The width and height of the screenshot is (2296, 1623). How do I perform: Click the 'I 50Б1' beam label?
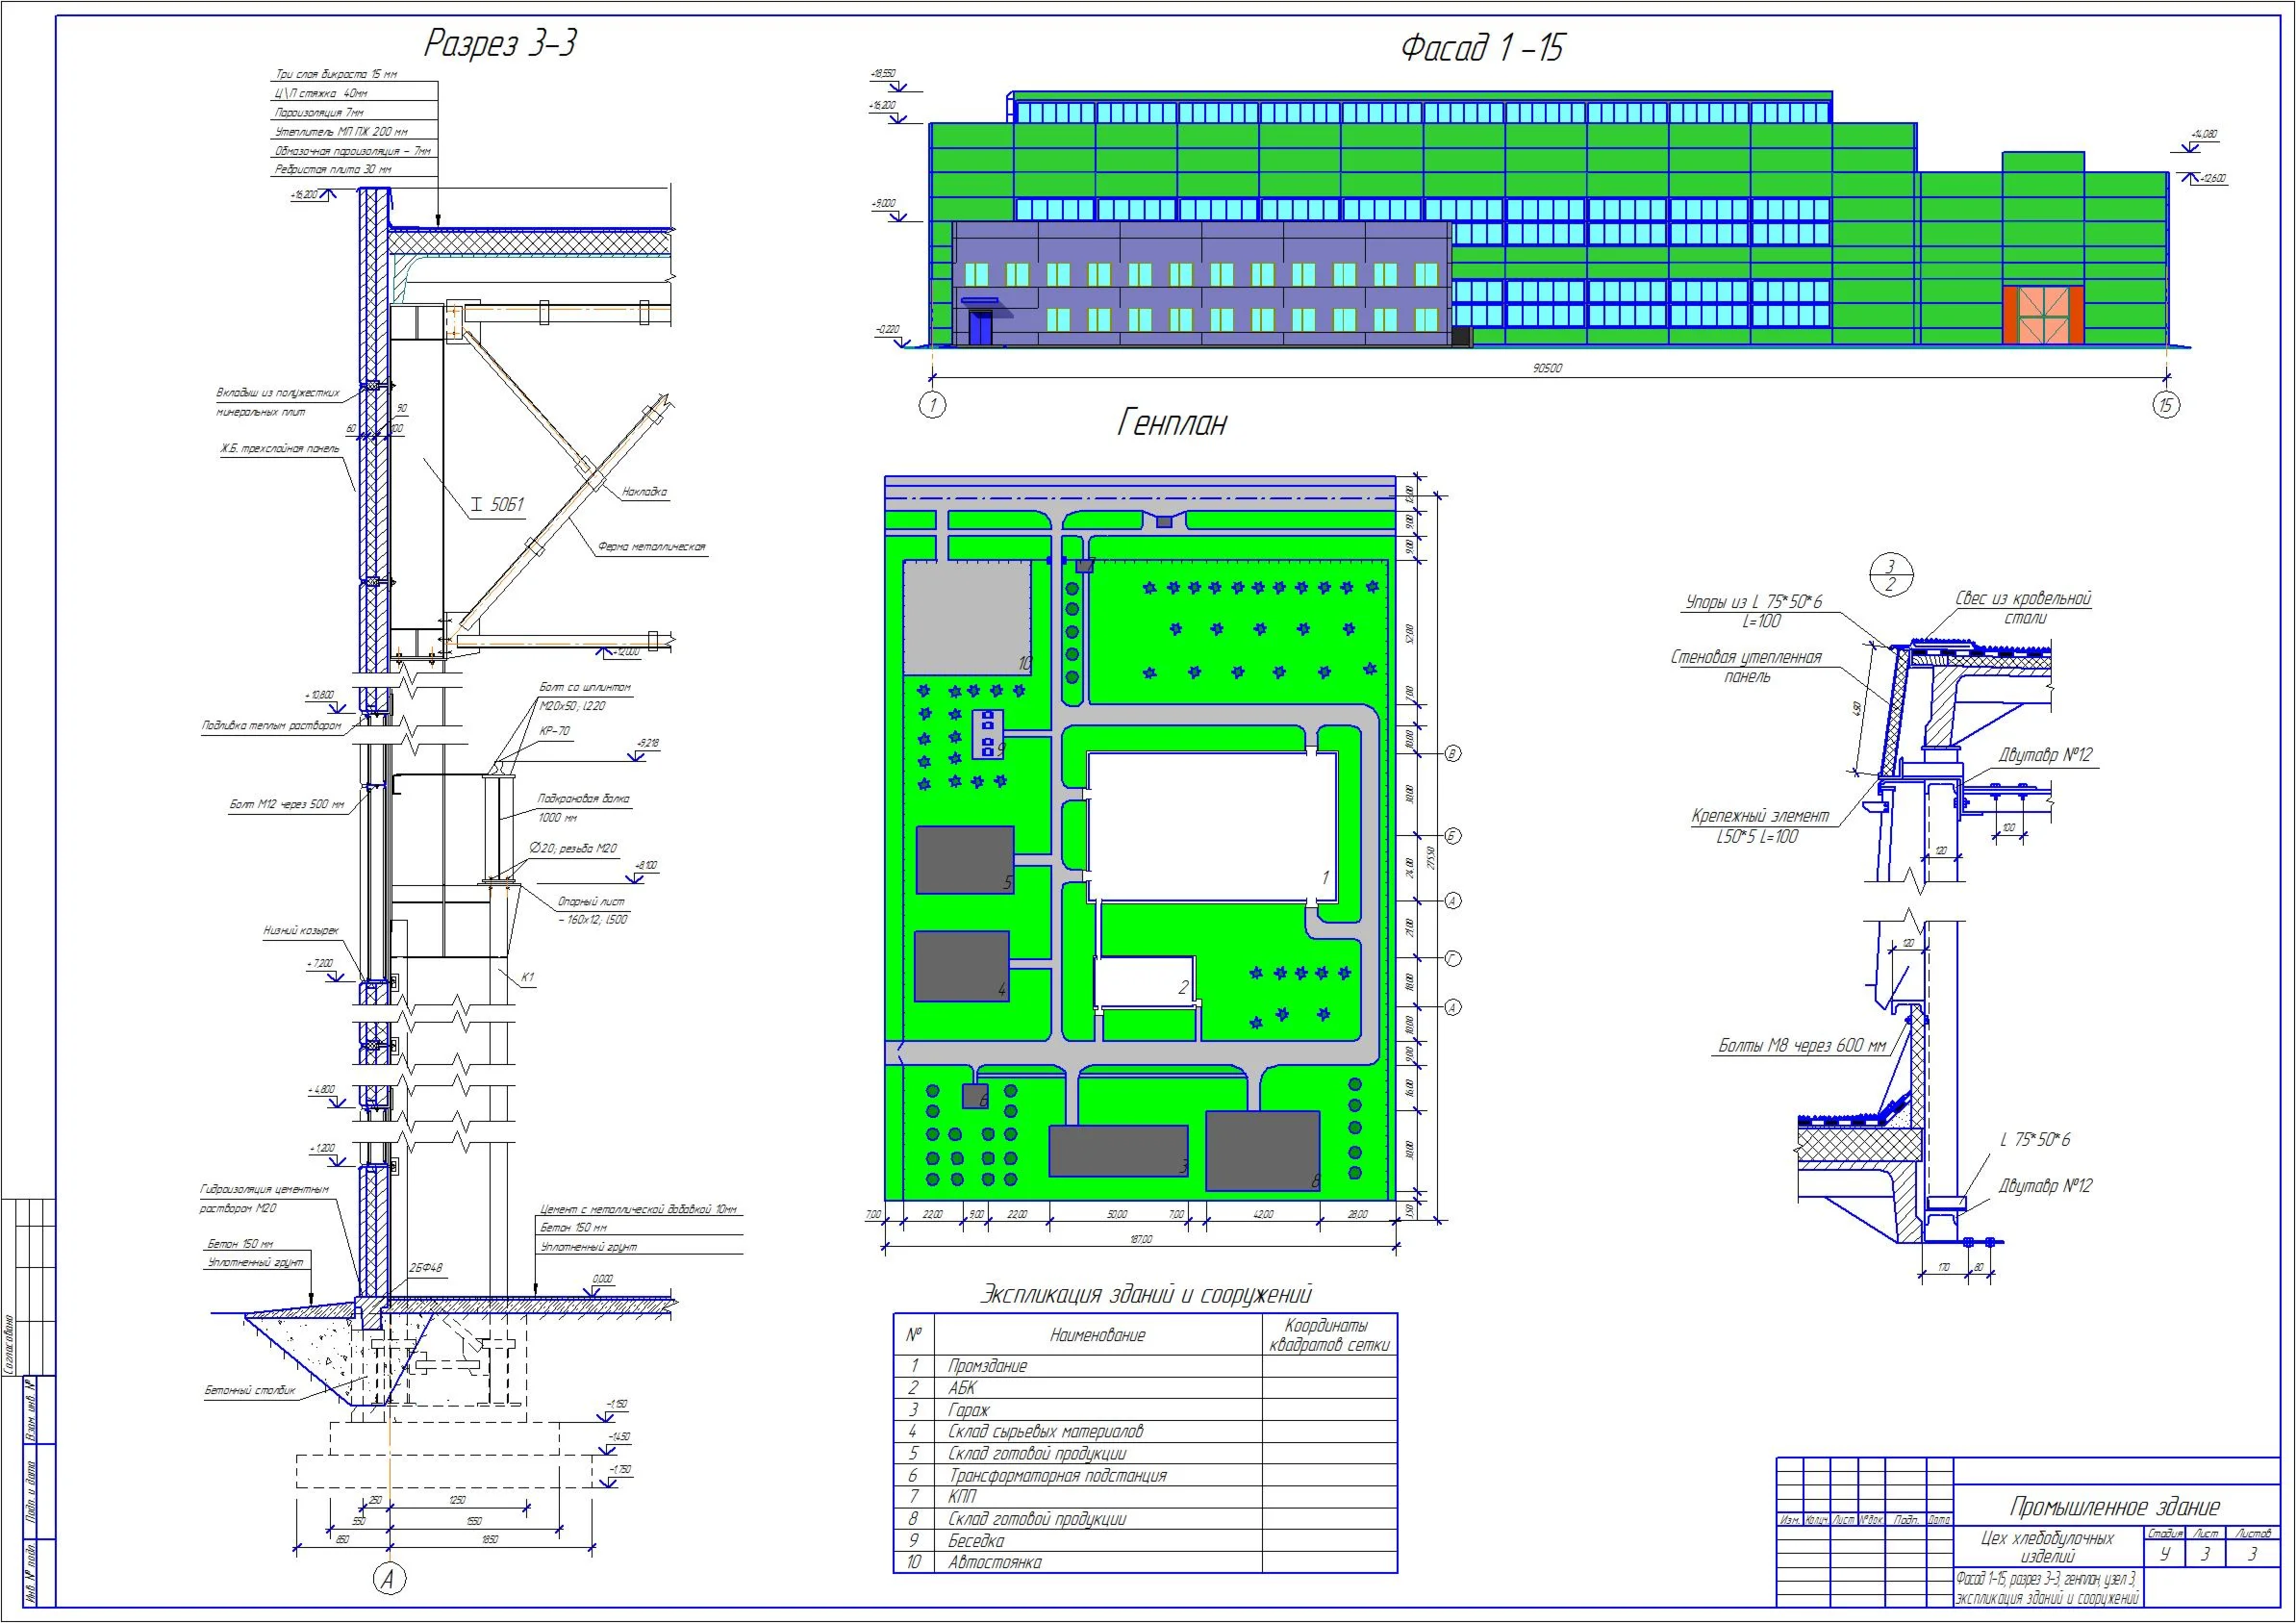[497, 506]
